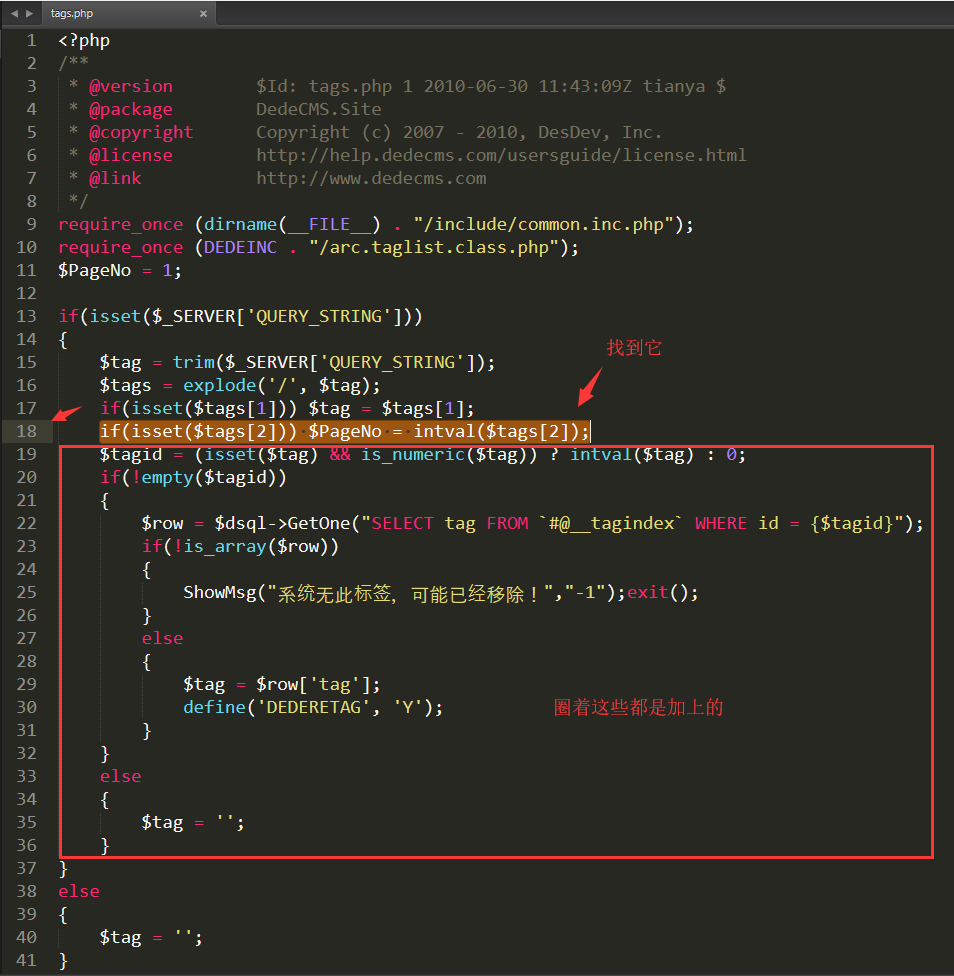Click the $PageNo = 1 assignment line
The height and width of the screenshot is (976, 954).
click(120, 270)
